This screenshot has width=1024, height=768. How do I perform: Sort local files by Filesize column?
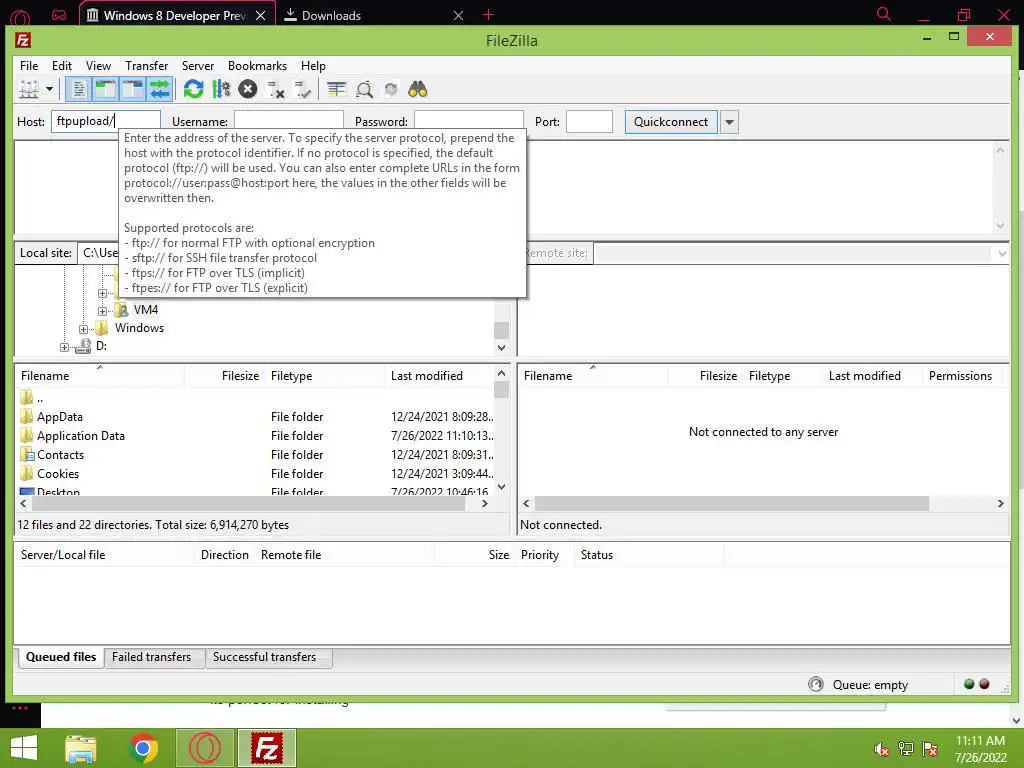pos(224,376)
